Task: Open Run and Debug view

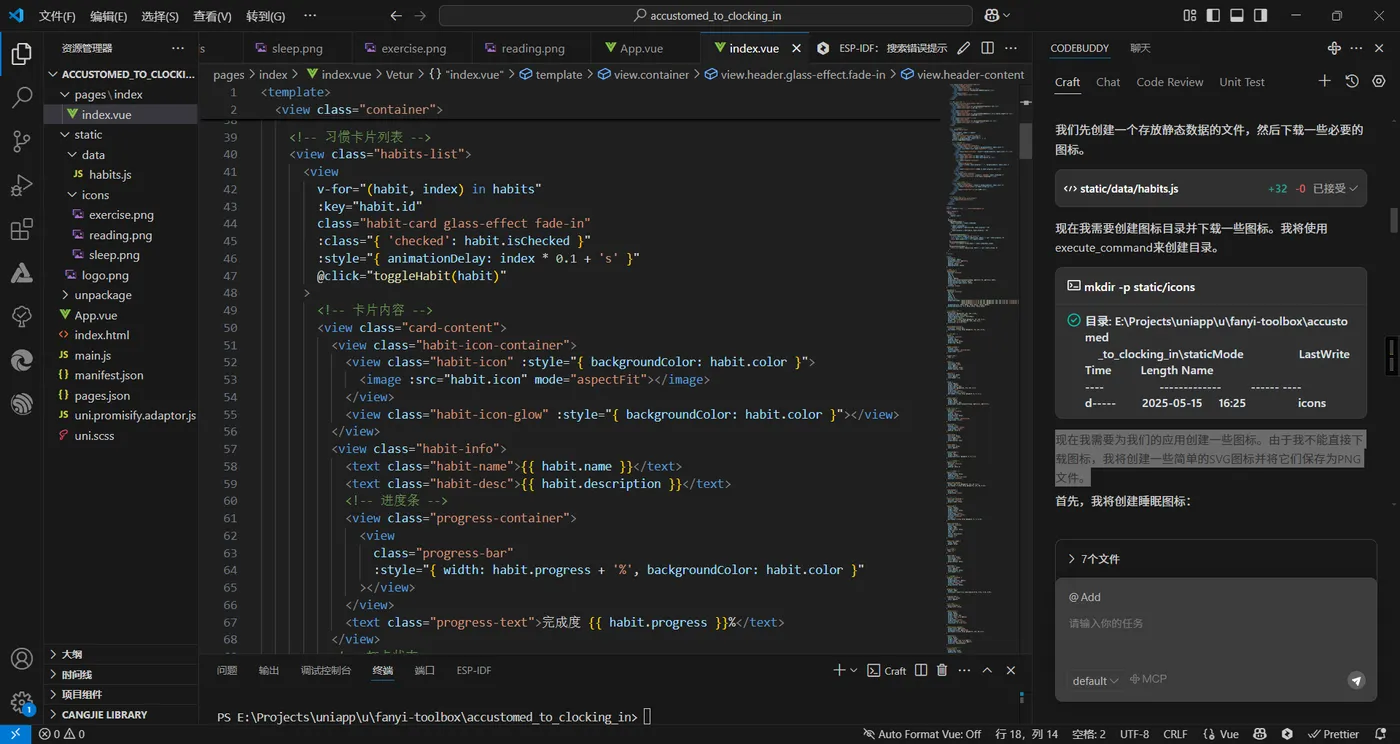Action: pyautogui.click(x=21, y=186)
